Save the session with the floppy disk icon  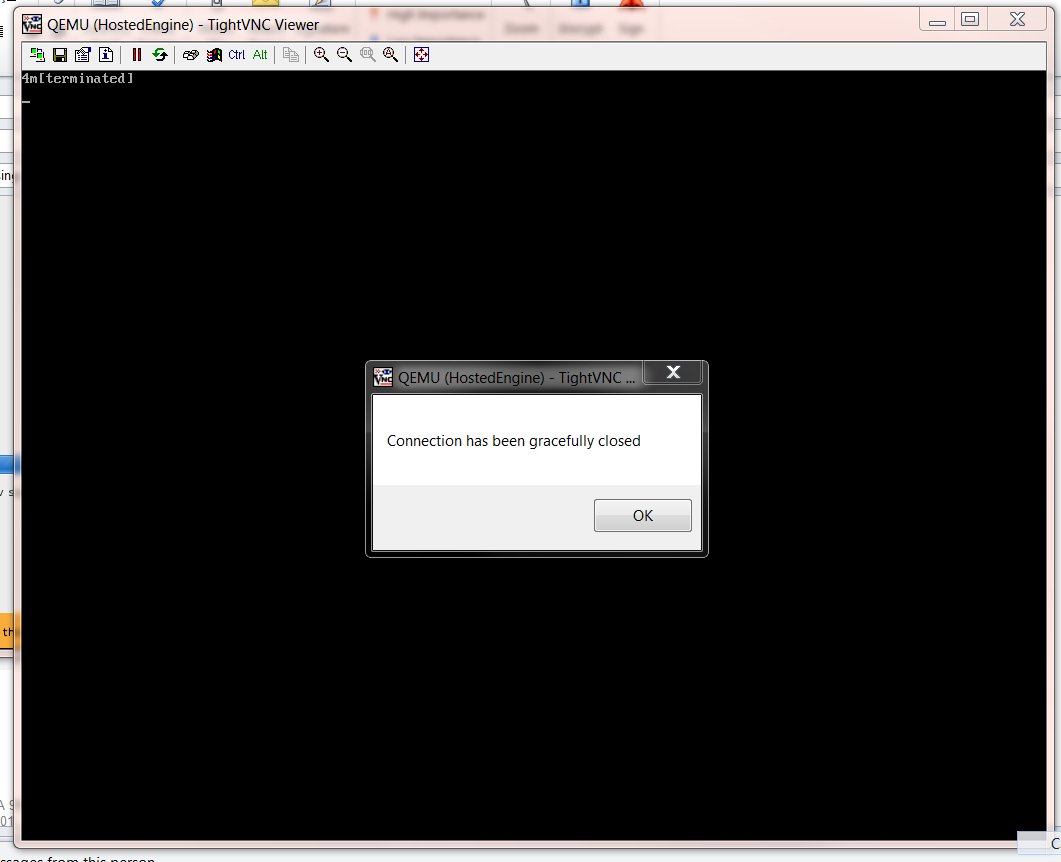[x=60, y=55]
